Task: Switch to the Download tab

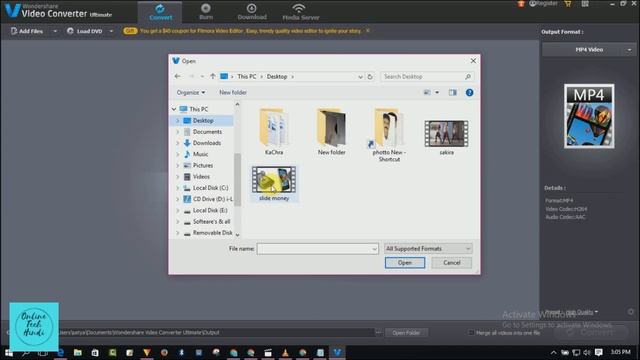Action: pyautogui.click(x=252, y=11)
